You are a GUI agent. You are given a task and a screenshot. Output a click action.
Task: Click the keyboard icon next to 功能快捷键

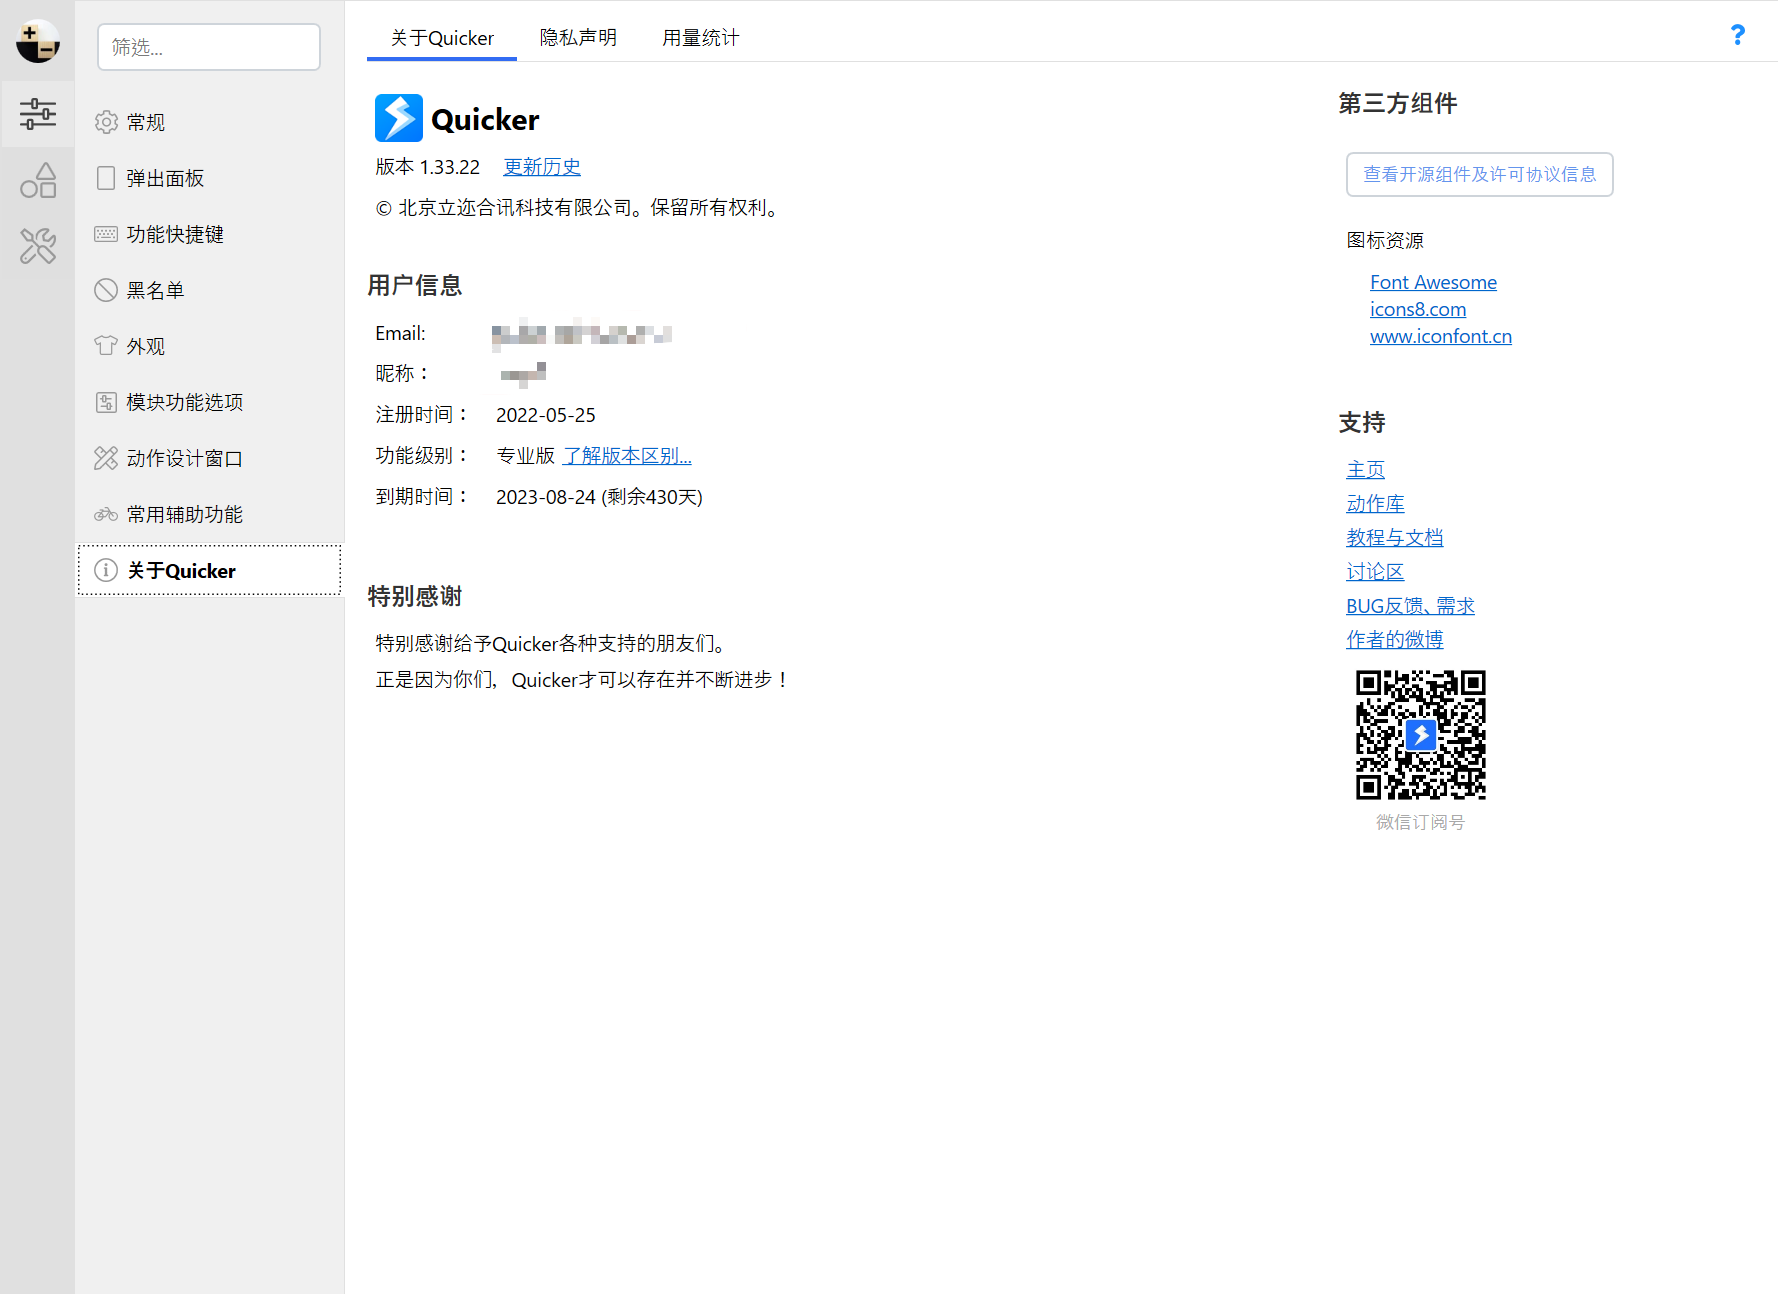106,234
